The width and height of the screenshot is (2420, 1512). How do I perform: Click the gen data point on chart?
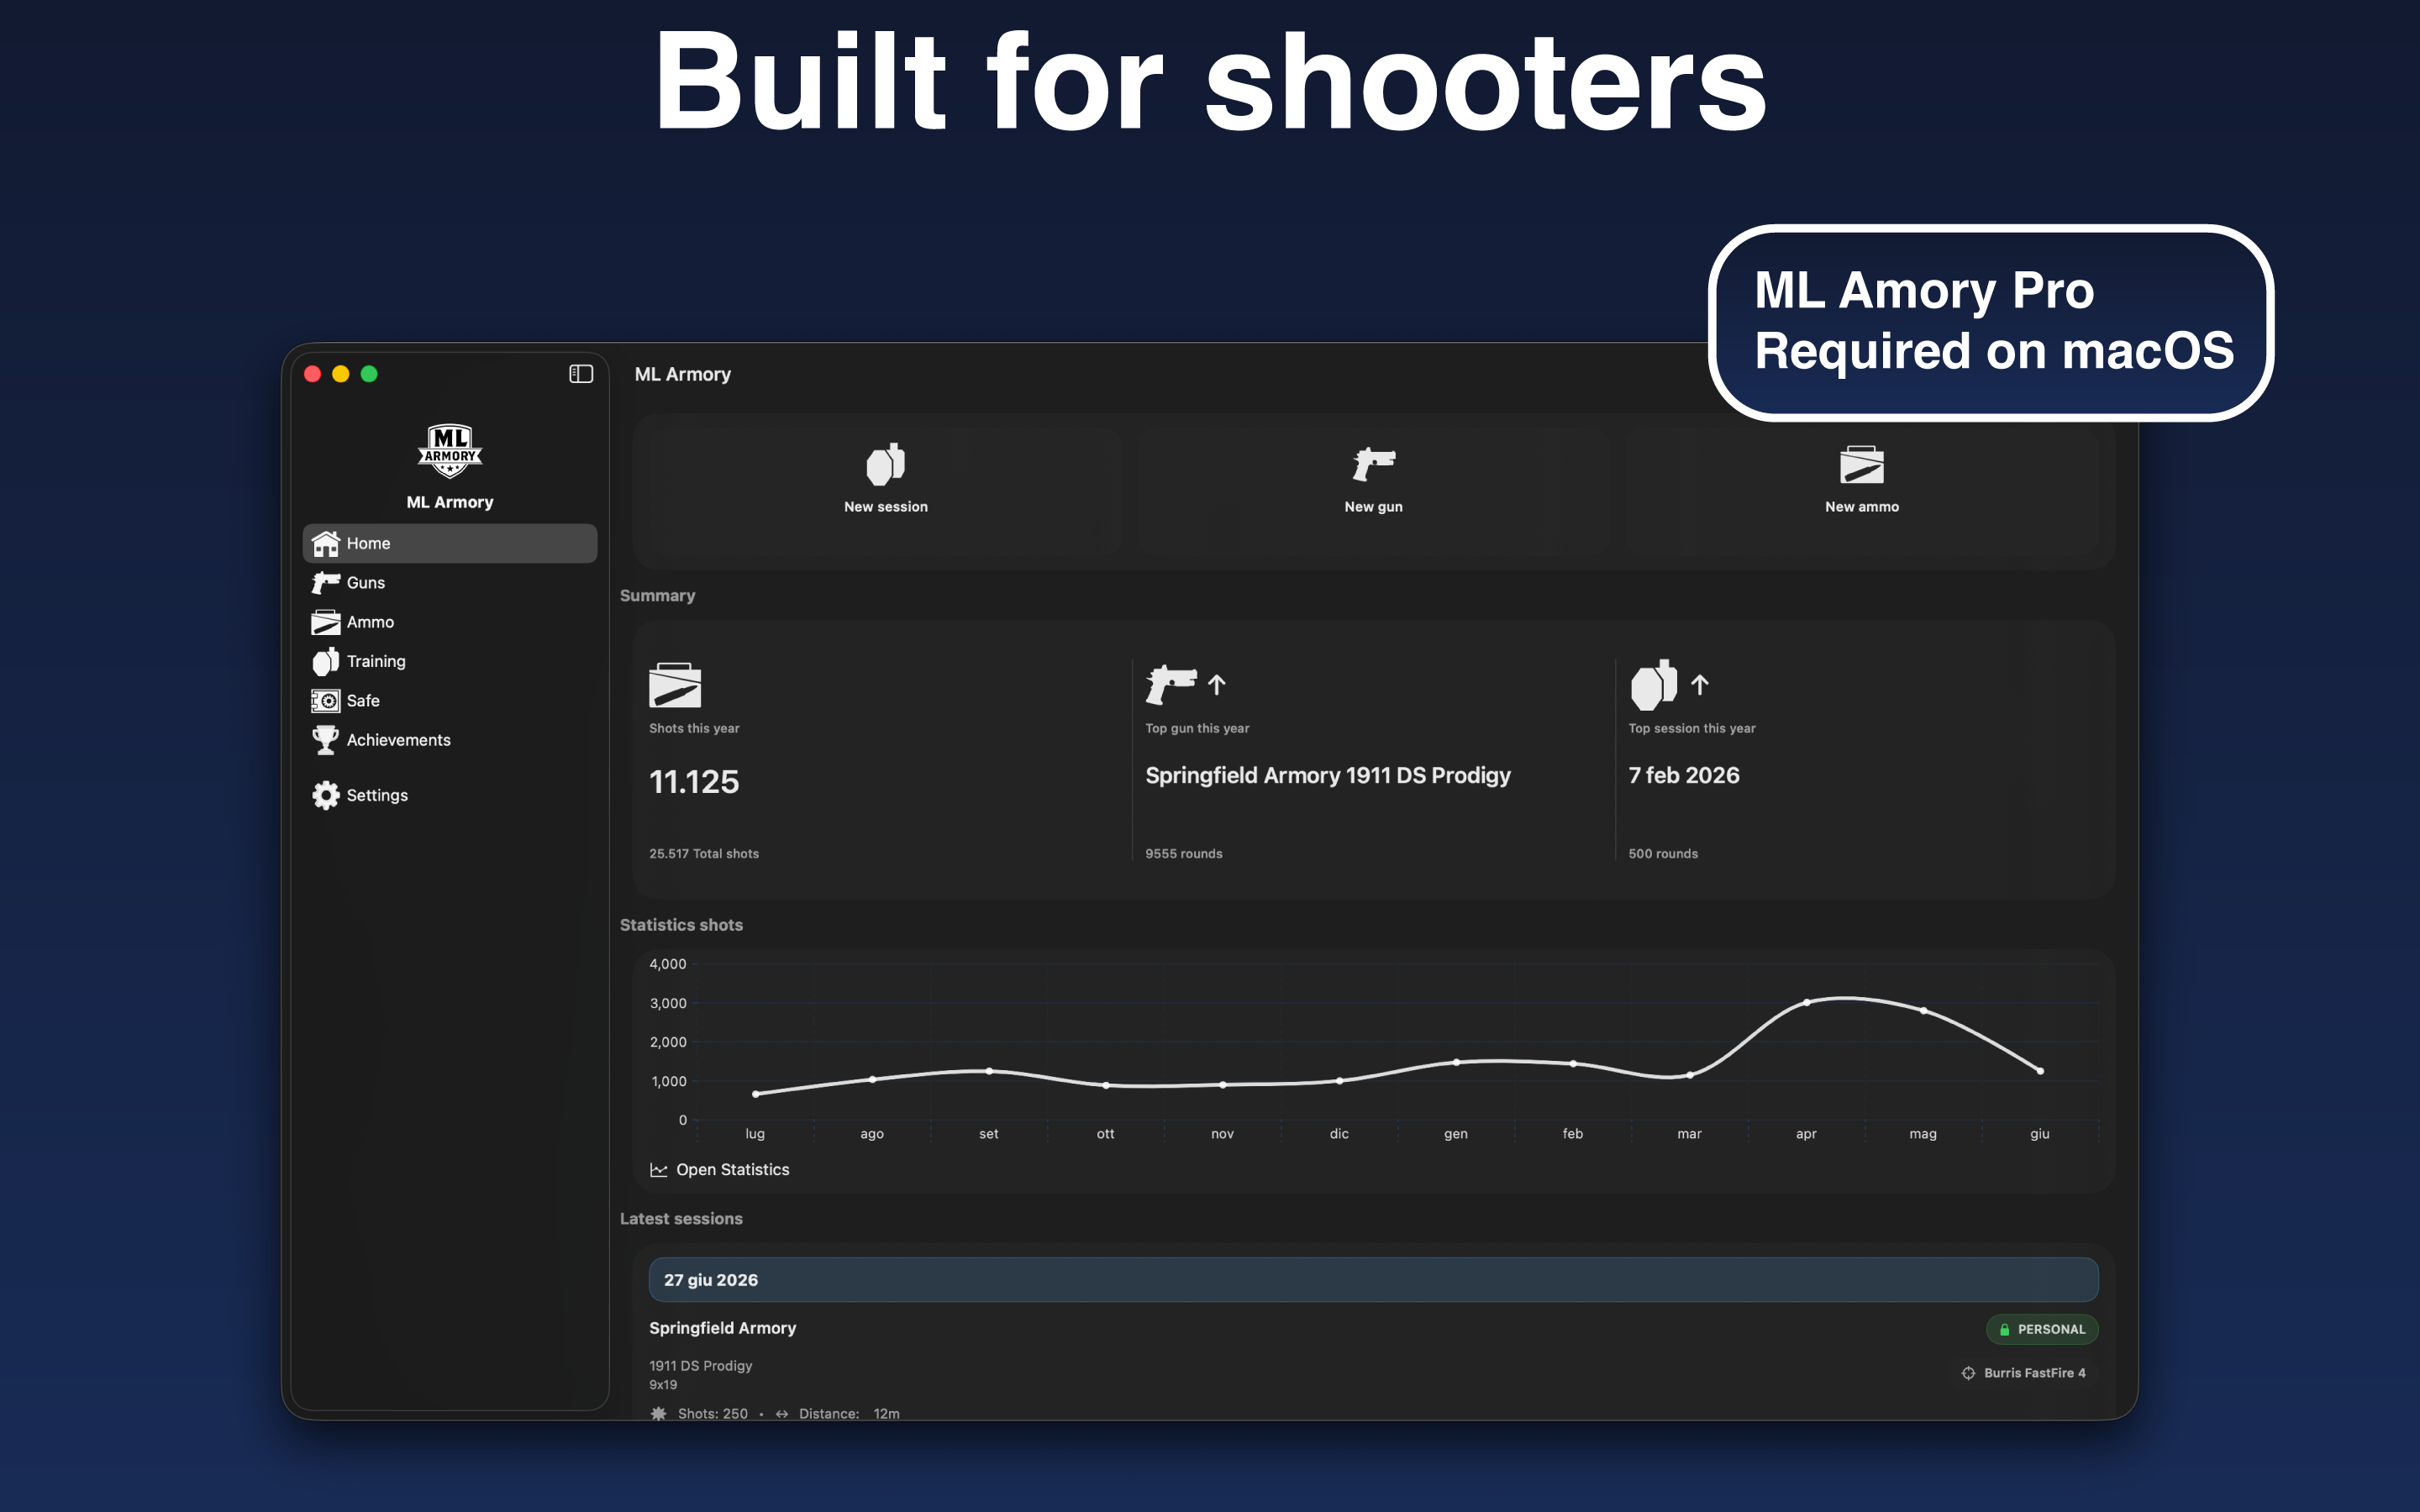1456,1062
